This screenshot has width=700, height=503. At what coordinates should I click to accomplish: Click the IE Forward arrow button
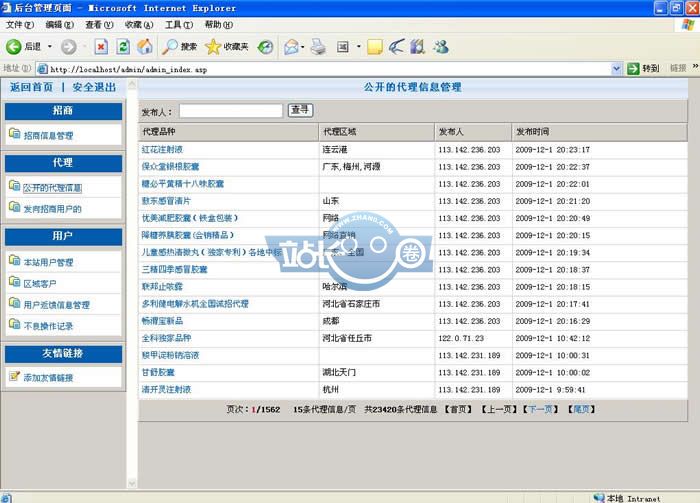[x=69, y=46]
